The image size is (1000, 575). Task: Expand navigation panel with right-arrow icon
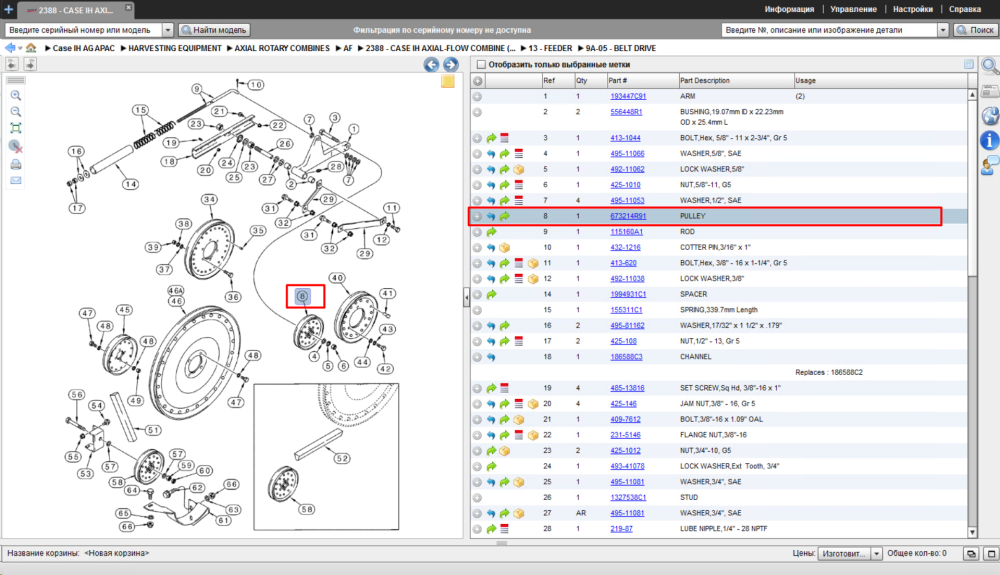(x=30, y=64)
